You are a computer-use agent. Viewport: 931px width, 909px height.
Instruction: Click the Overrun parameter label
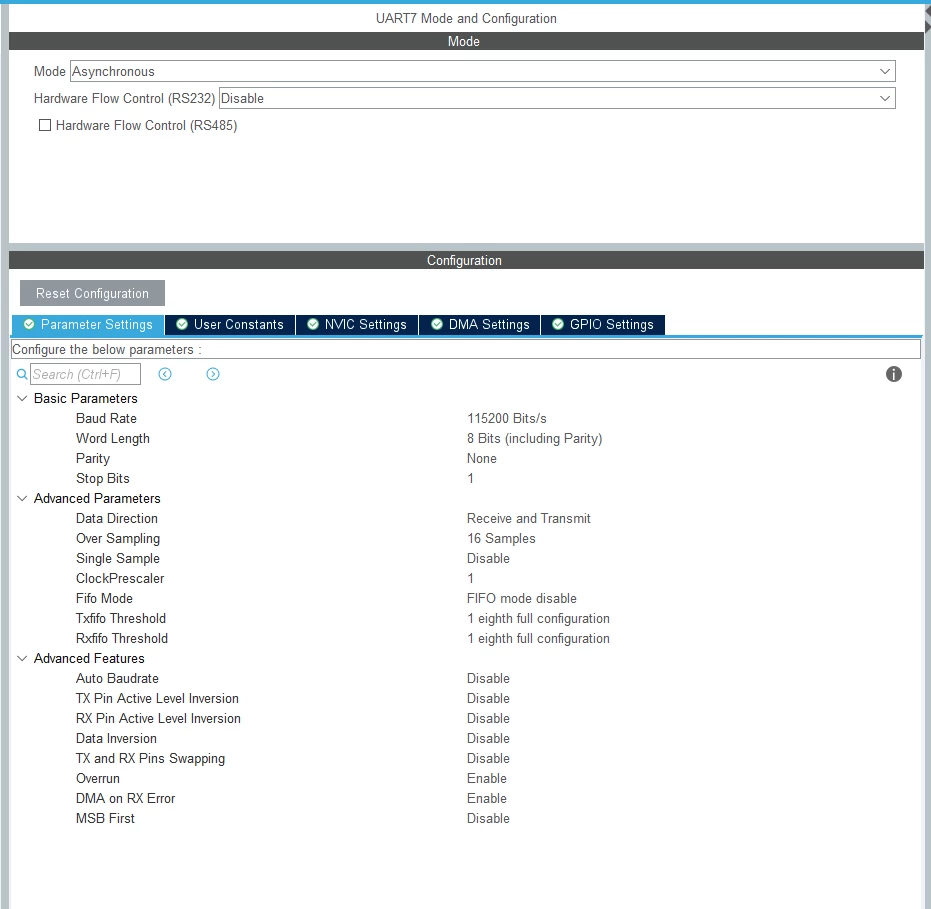click(97, 778)
